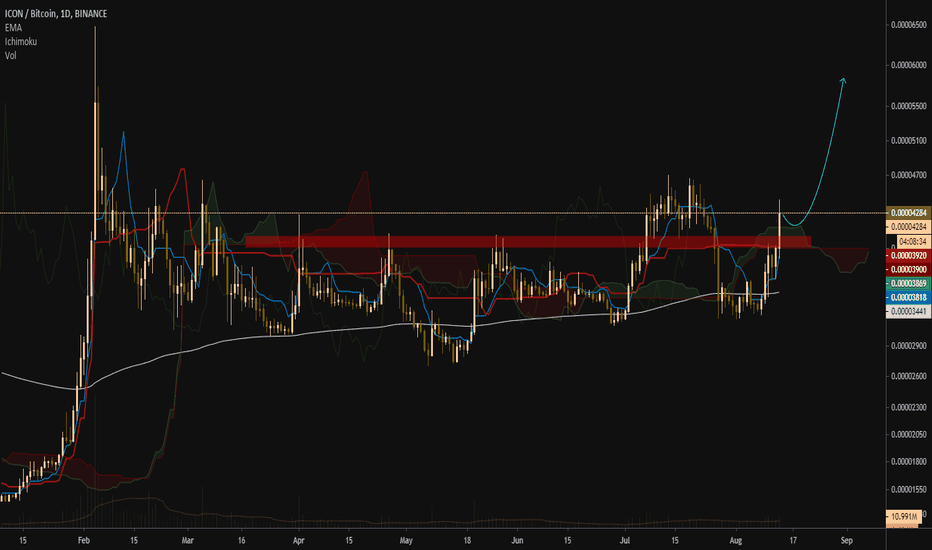Click the blue 0.00003818 price tag

(x=908, y=297)
